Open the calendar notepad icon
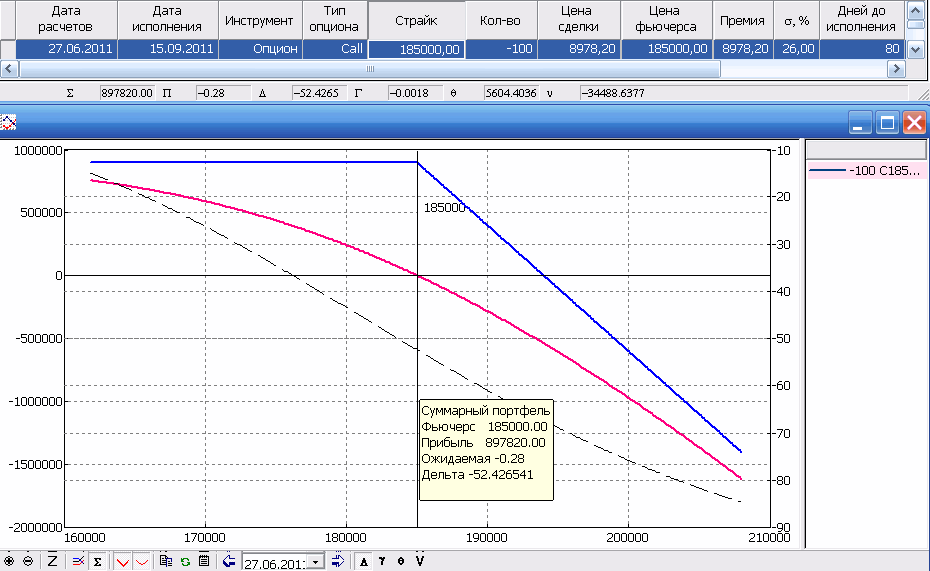 [203, 561]
